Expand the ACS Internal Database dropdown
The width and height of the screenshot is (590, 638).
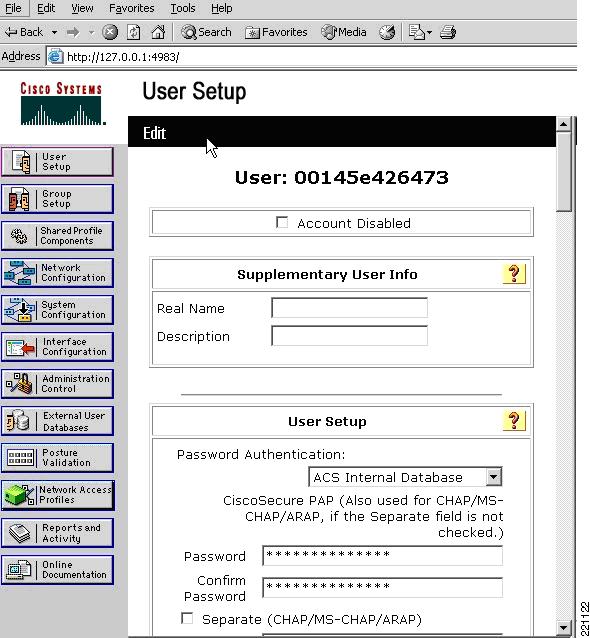coord(493,476)
